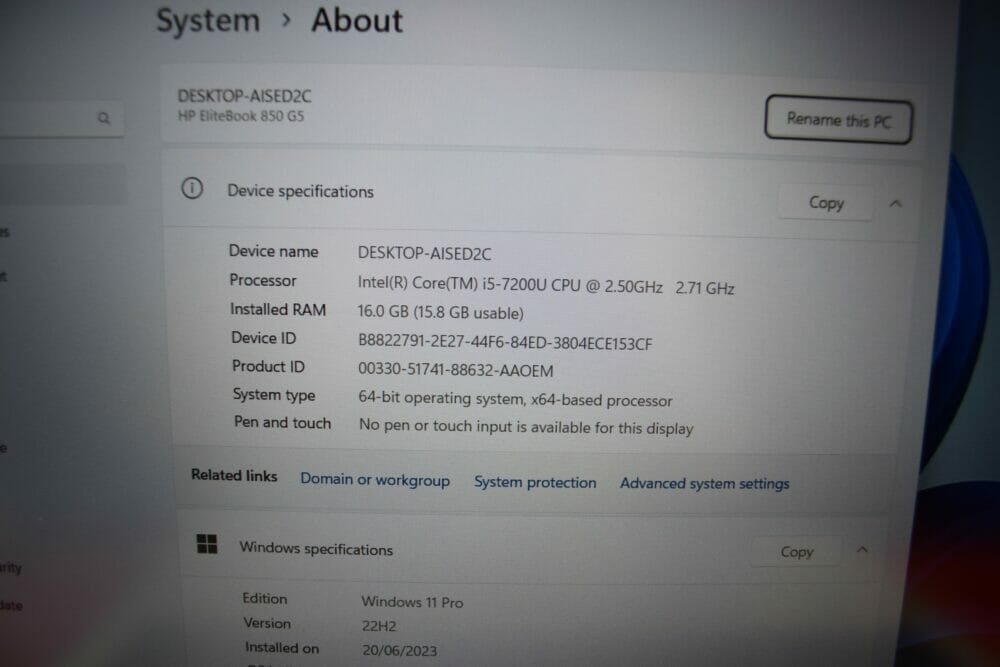This screenshot has width=1000, height=667.
Task: Select the 64-bit operating system text
Action: 515,399
